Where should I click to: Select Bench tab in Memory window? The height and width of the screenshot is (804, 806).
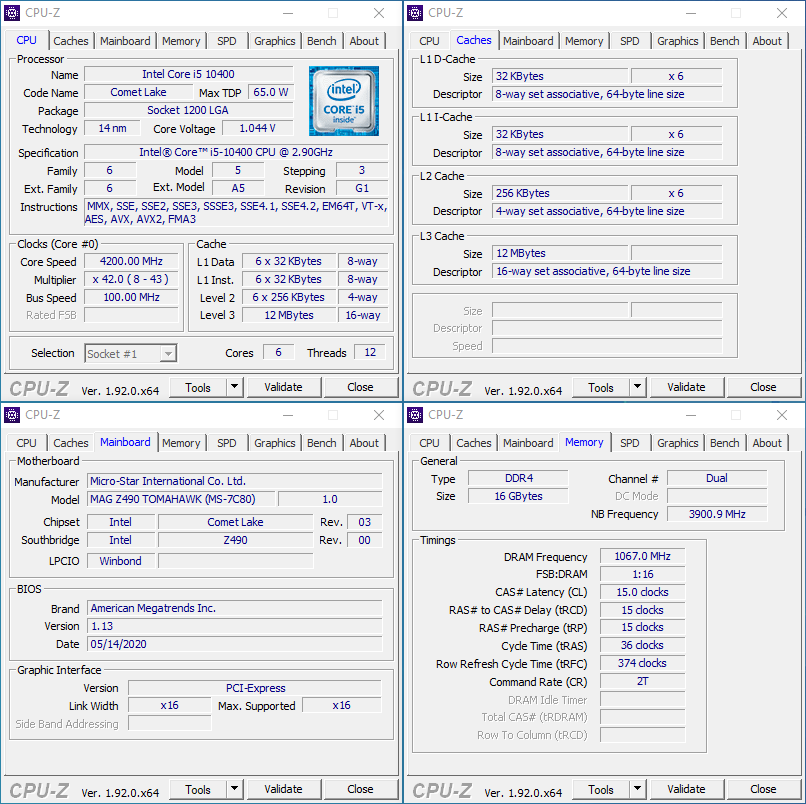[725, 443]
